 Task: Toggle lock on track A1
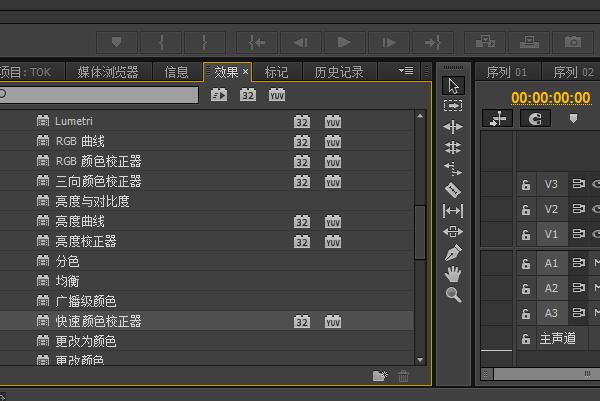tap(526, 264)
